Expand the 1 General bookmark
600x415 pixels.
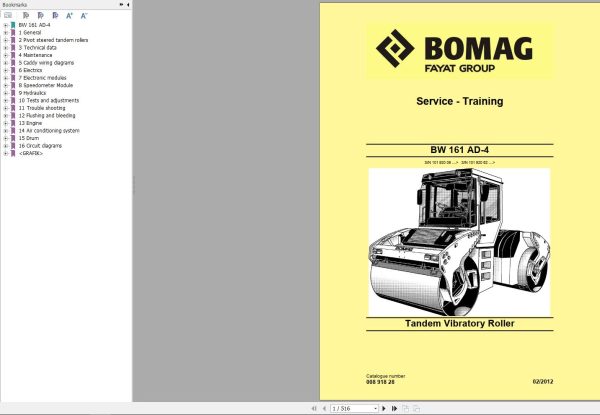[6, 33]
